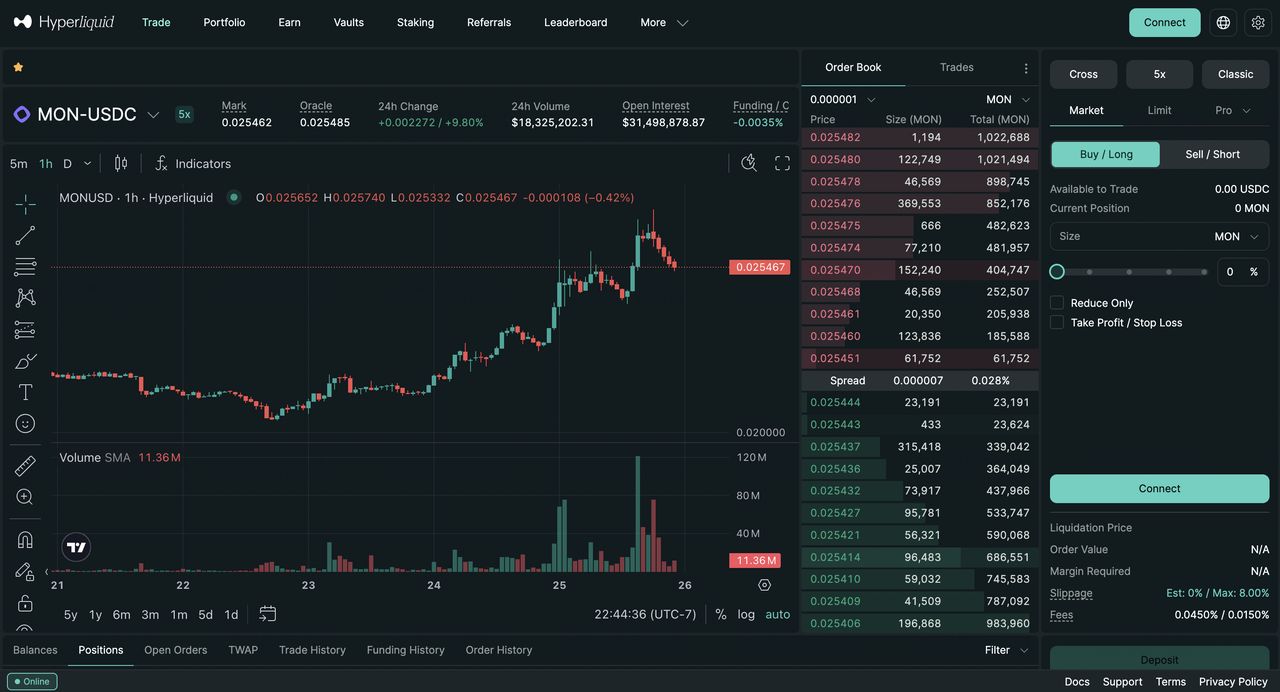Open the Cross margin mode button
Viewport: 1280px width, 692px height.
1083,74
